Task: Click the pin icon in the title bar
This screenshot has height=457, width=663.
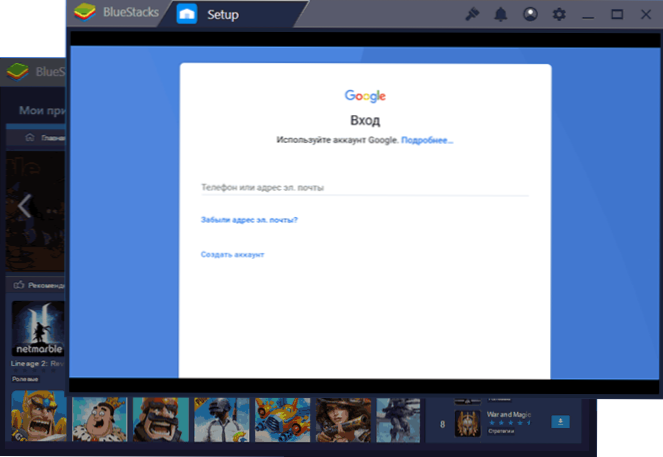Action: pos(472,14)
